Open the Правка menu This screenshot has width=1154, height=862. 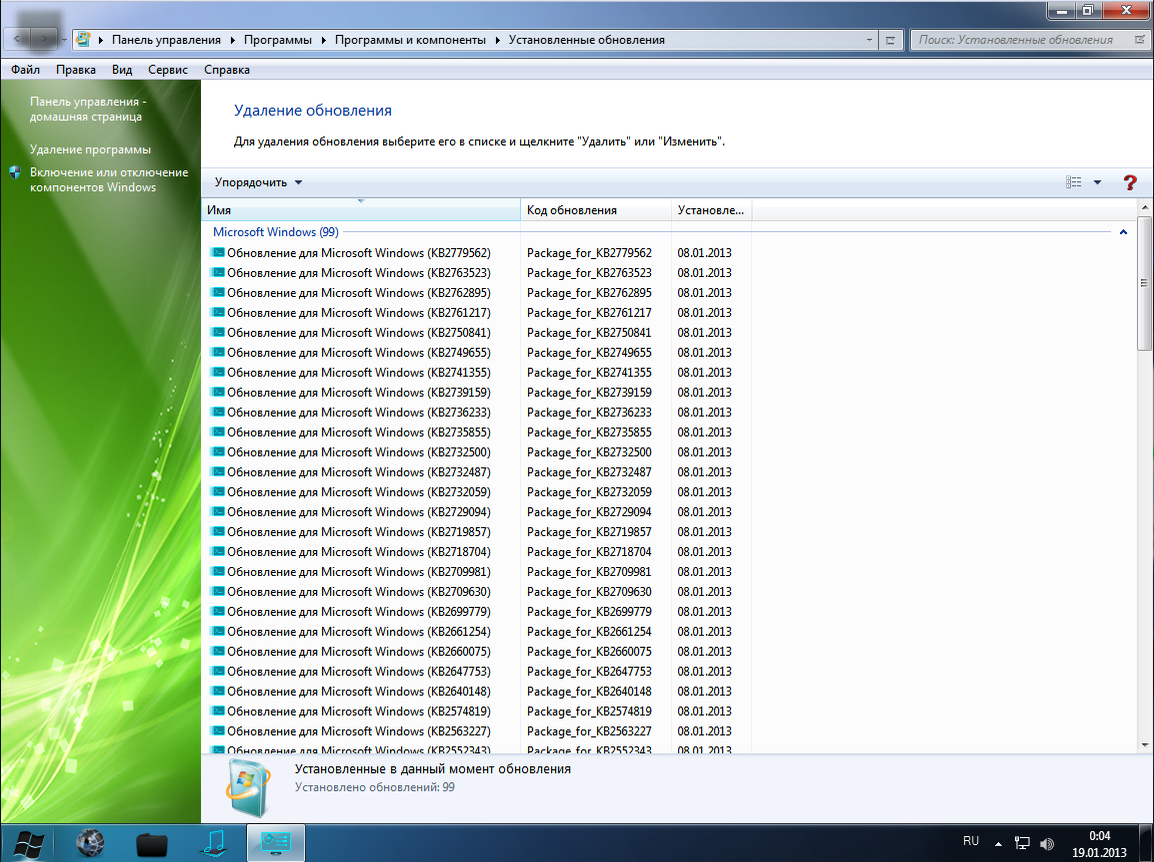pyautogui.click(x=76, y=70)
